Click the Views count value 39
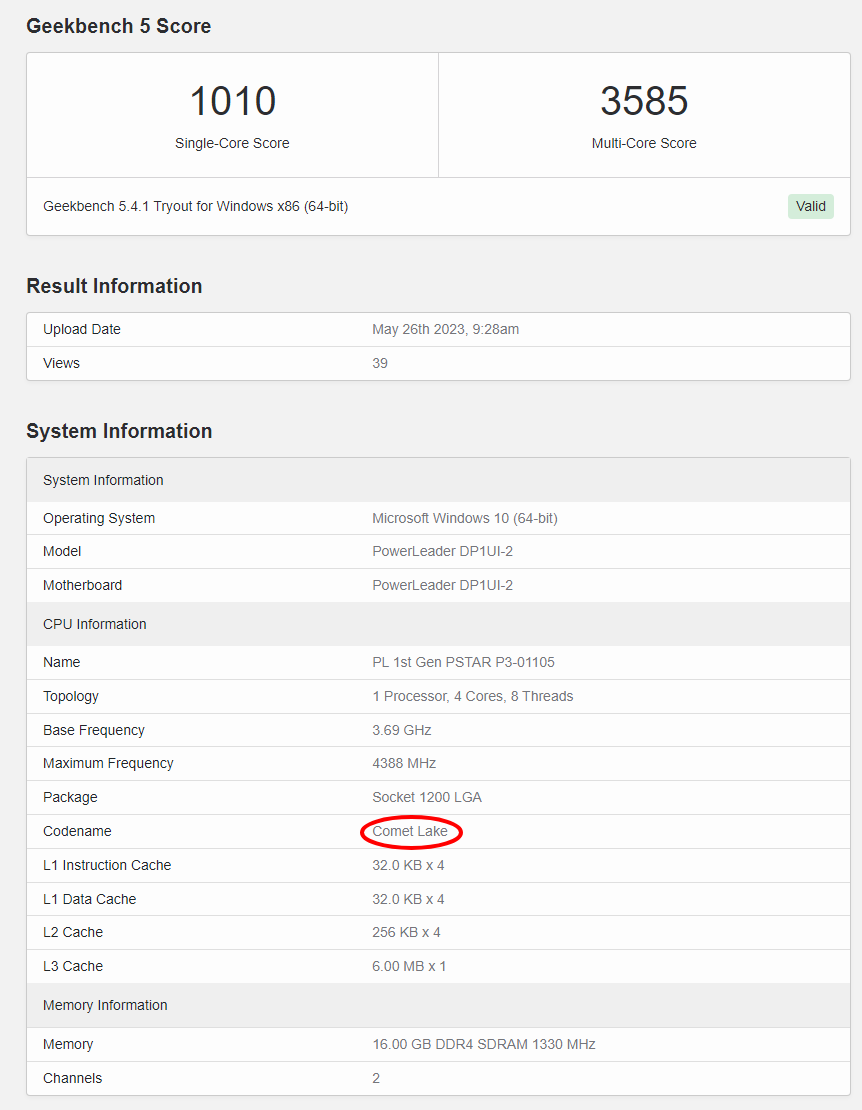Screen dimensions: 862x1110 (x=380, y=363)
